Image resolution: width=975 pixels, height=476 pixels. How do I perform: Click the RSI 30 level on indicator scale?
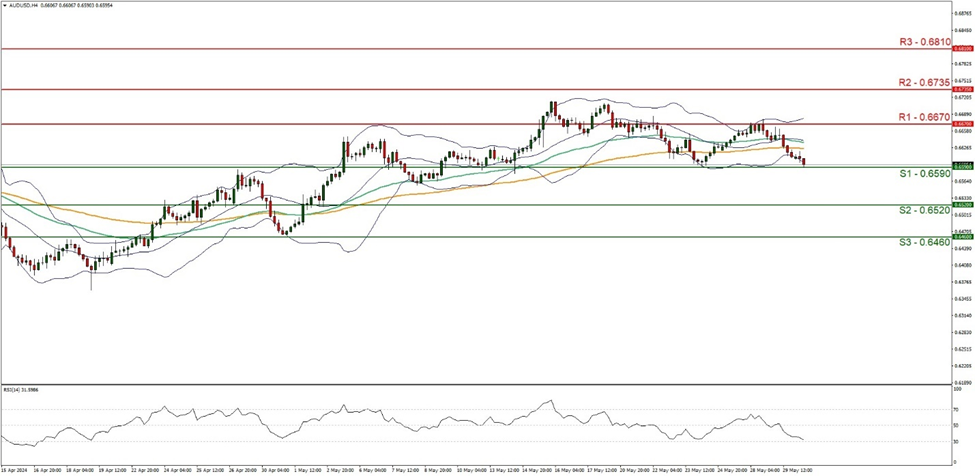pyautogui.click(x=956, y=441)
